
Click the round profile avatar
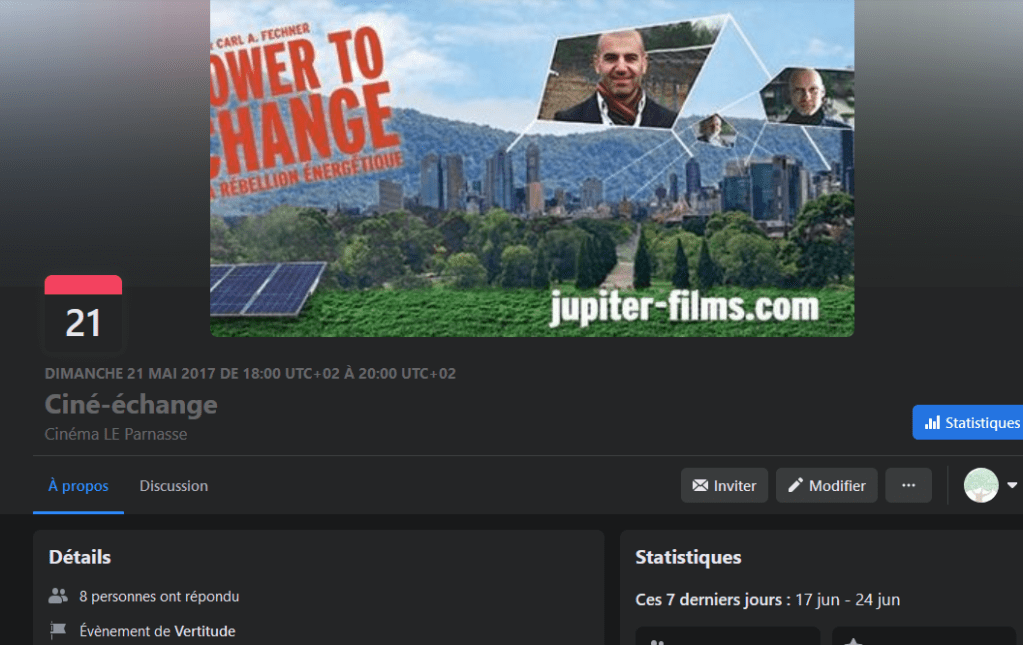pyautogui.click(x=981, y=485)
